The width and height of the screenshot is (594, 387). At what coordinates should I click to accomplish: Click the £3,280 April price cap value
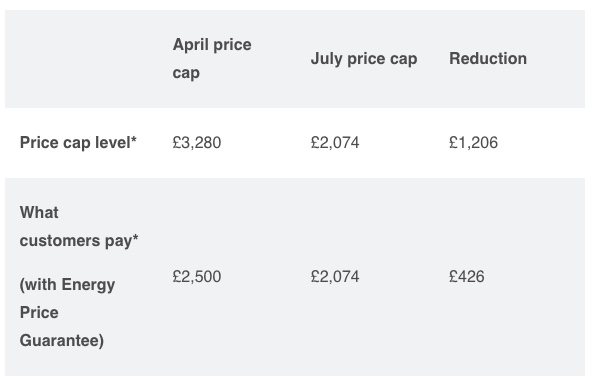tap(197, 143)
